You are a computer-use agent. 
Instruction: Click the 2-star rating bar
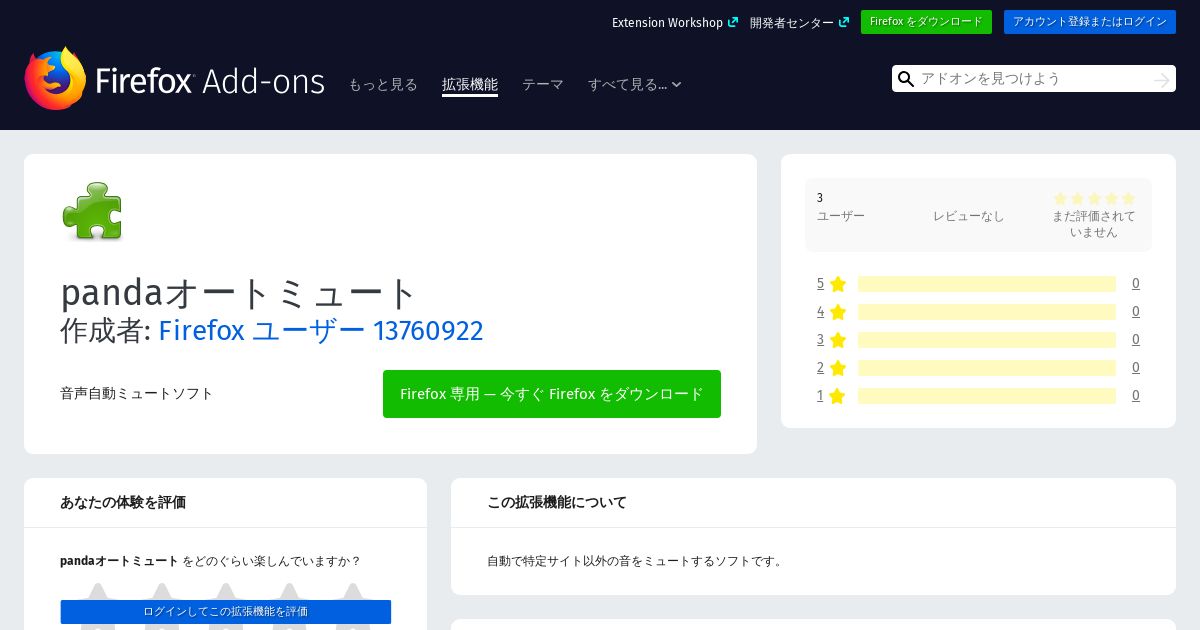coord(987,368)
